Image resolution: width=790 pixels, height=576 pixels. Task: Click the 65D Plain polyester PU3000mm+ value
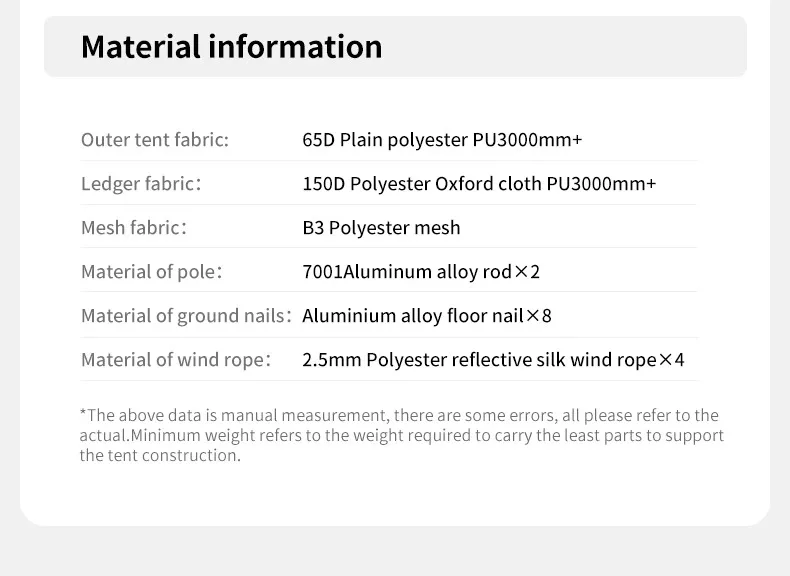coord(442,140)
